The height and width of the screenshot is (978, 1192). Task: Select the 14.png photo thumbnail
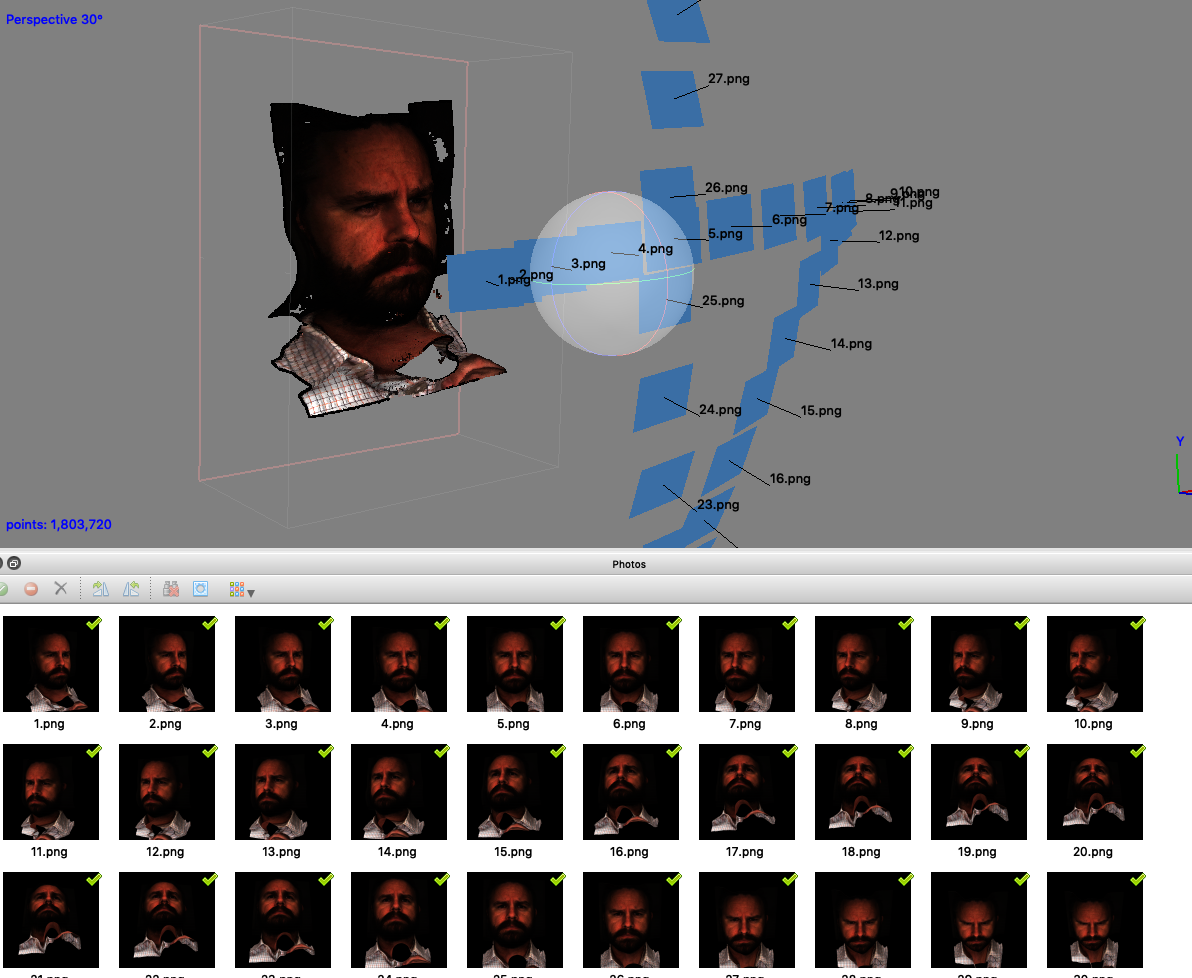click(399, 791)
